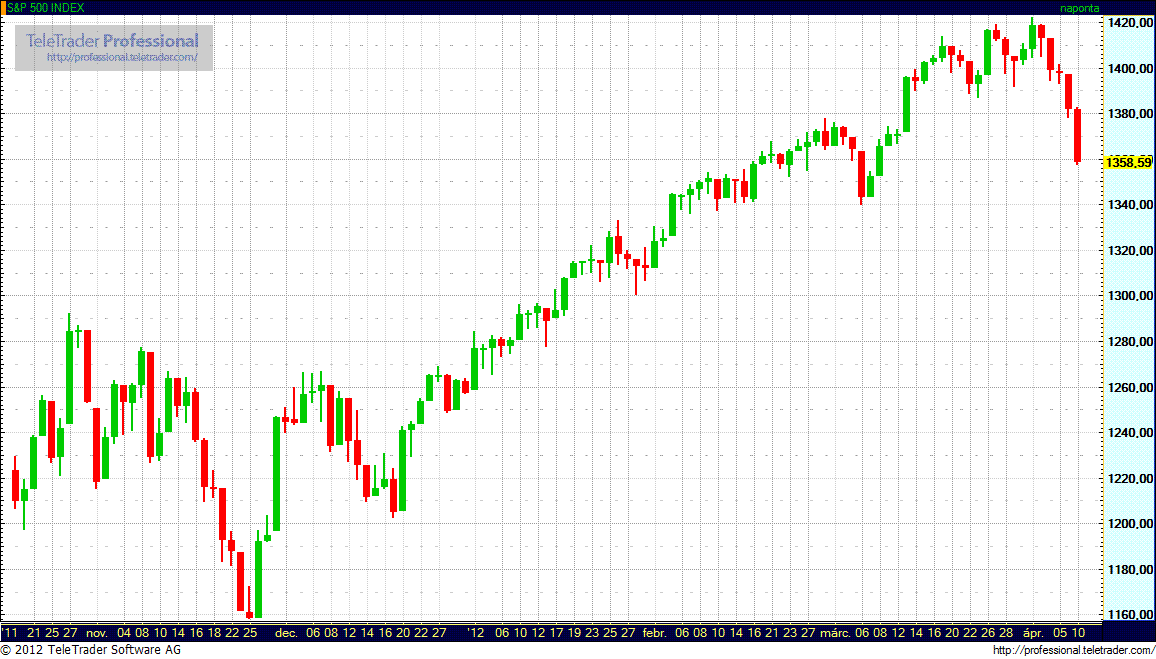The height and width of the screenshot is (659, 1156).
Task: Click the '12 year marker on the time axis
Action: (474, 633)
